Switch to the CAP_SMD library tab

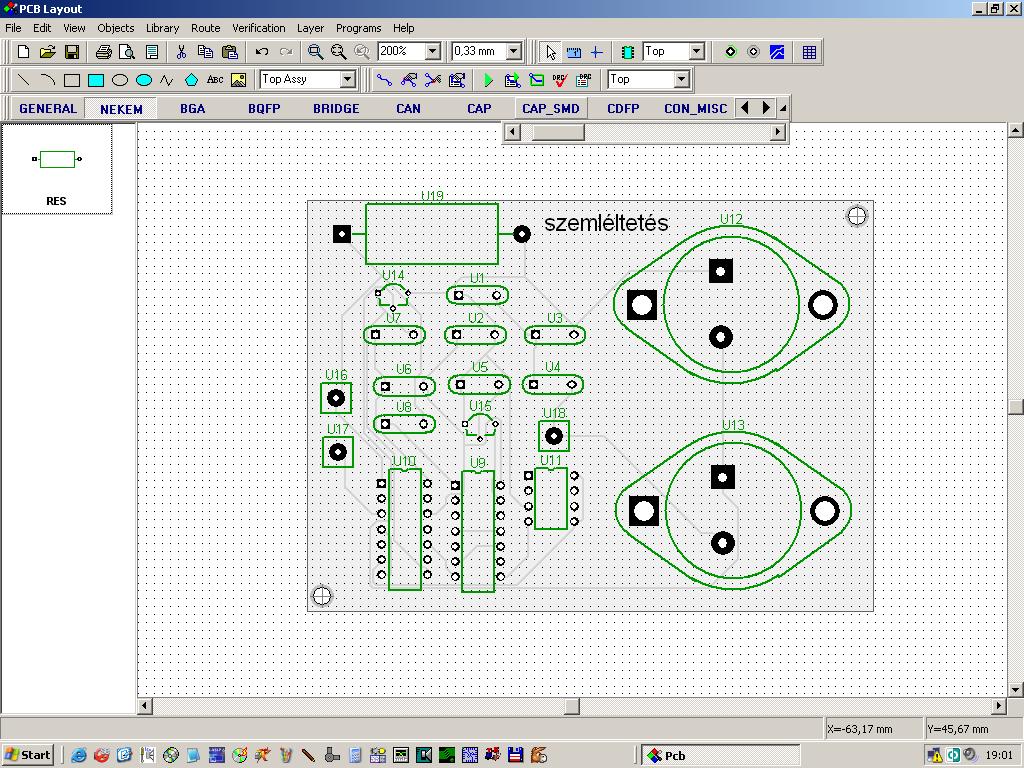550,108
